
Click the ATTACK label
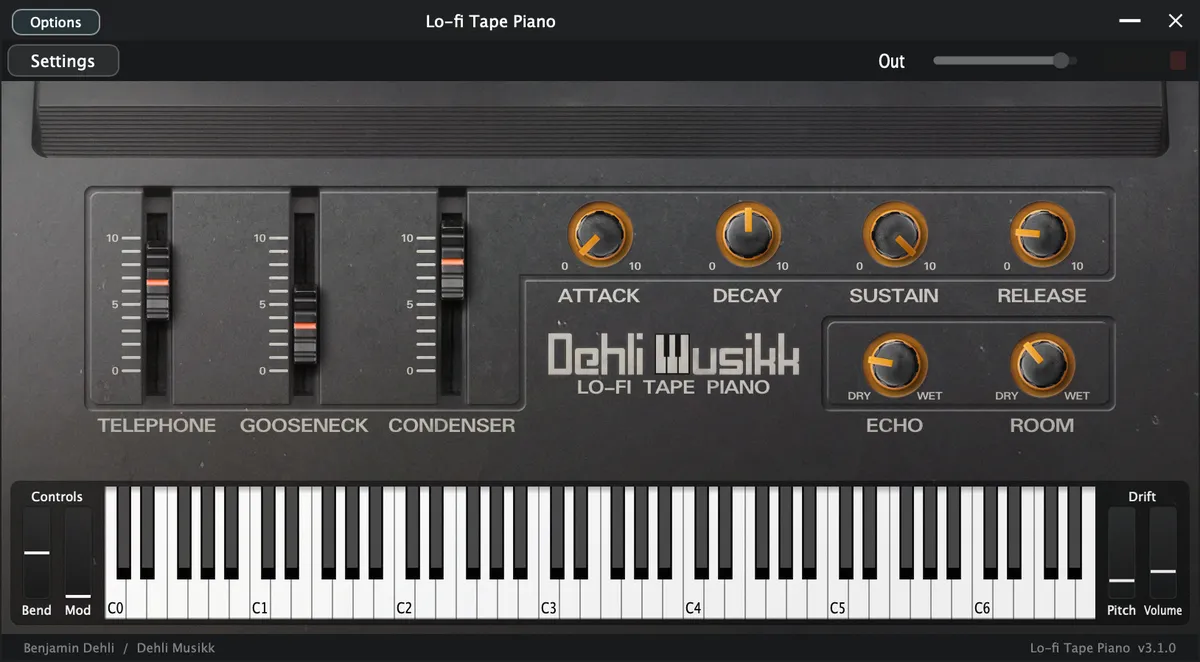tap(599, 295)
